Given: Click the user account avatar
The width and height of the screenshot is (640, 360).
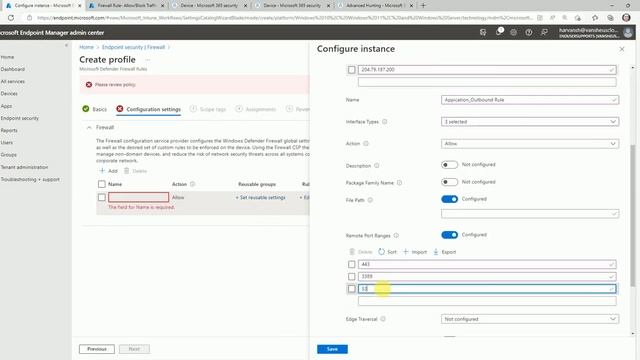Looking at the screenshot, I should (628, 32).
